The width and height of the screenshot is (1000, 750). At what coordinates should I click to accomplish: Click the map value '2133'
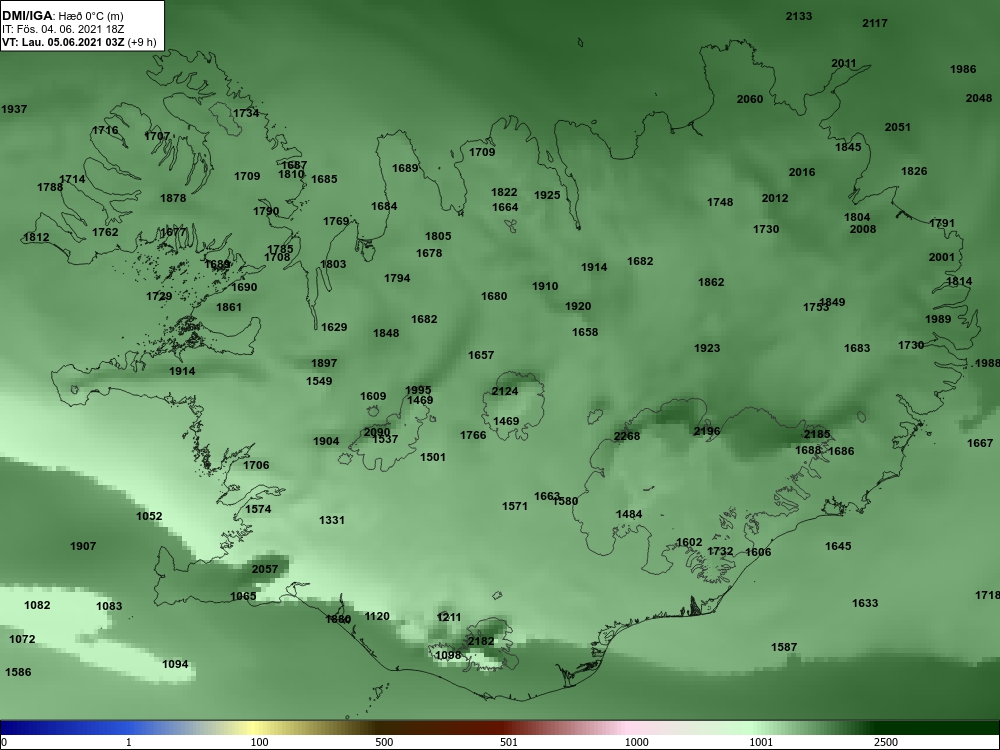[x=798, y=16]
